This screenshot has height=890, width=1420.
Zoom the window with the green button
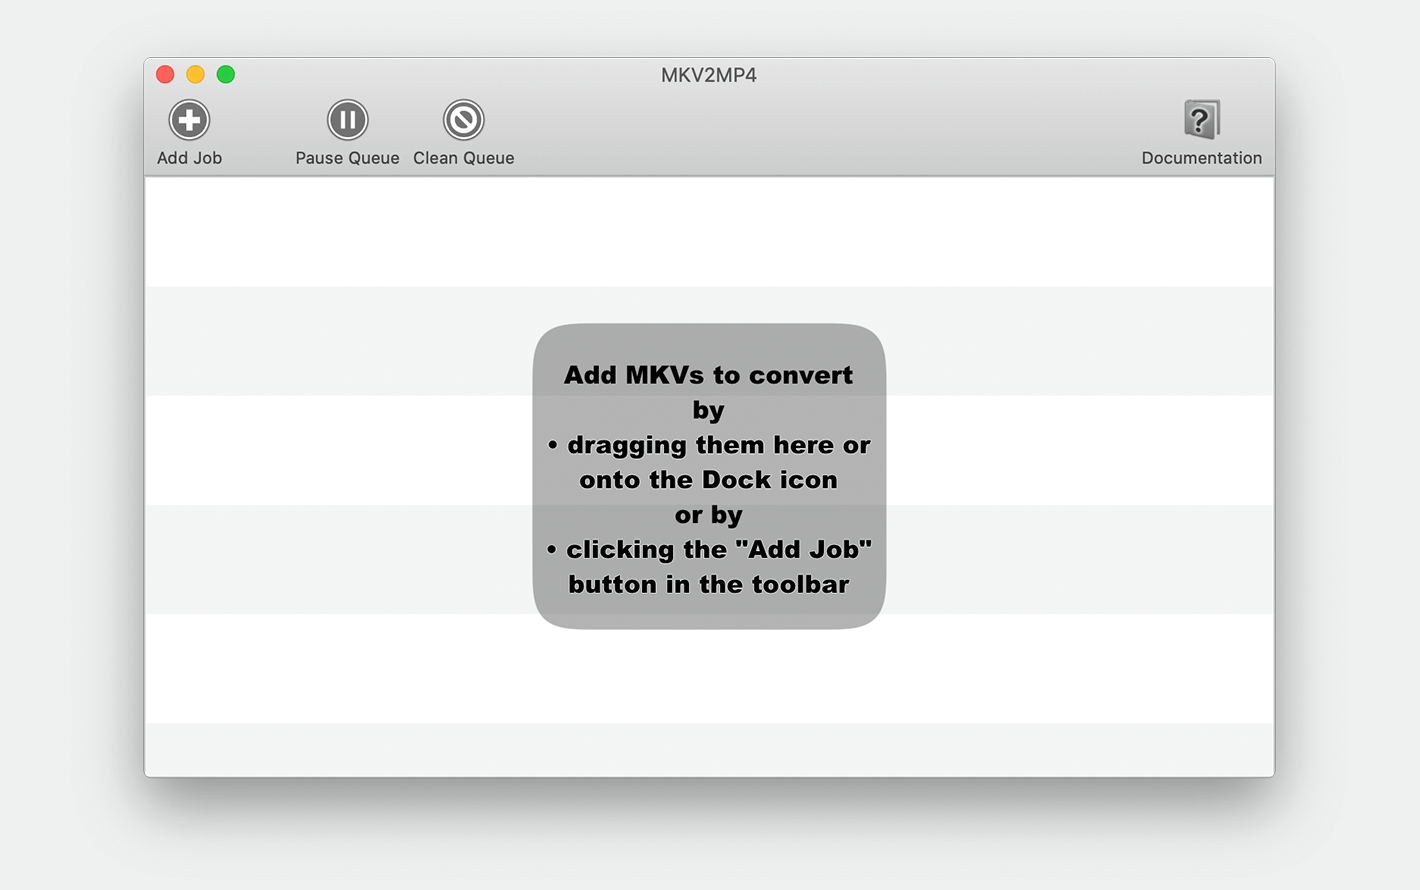pyautogui.click(x=226, y=74)
